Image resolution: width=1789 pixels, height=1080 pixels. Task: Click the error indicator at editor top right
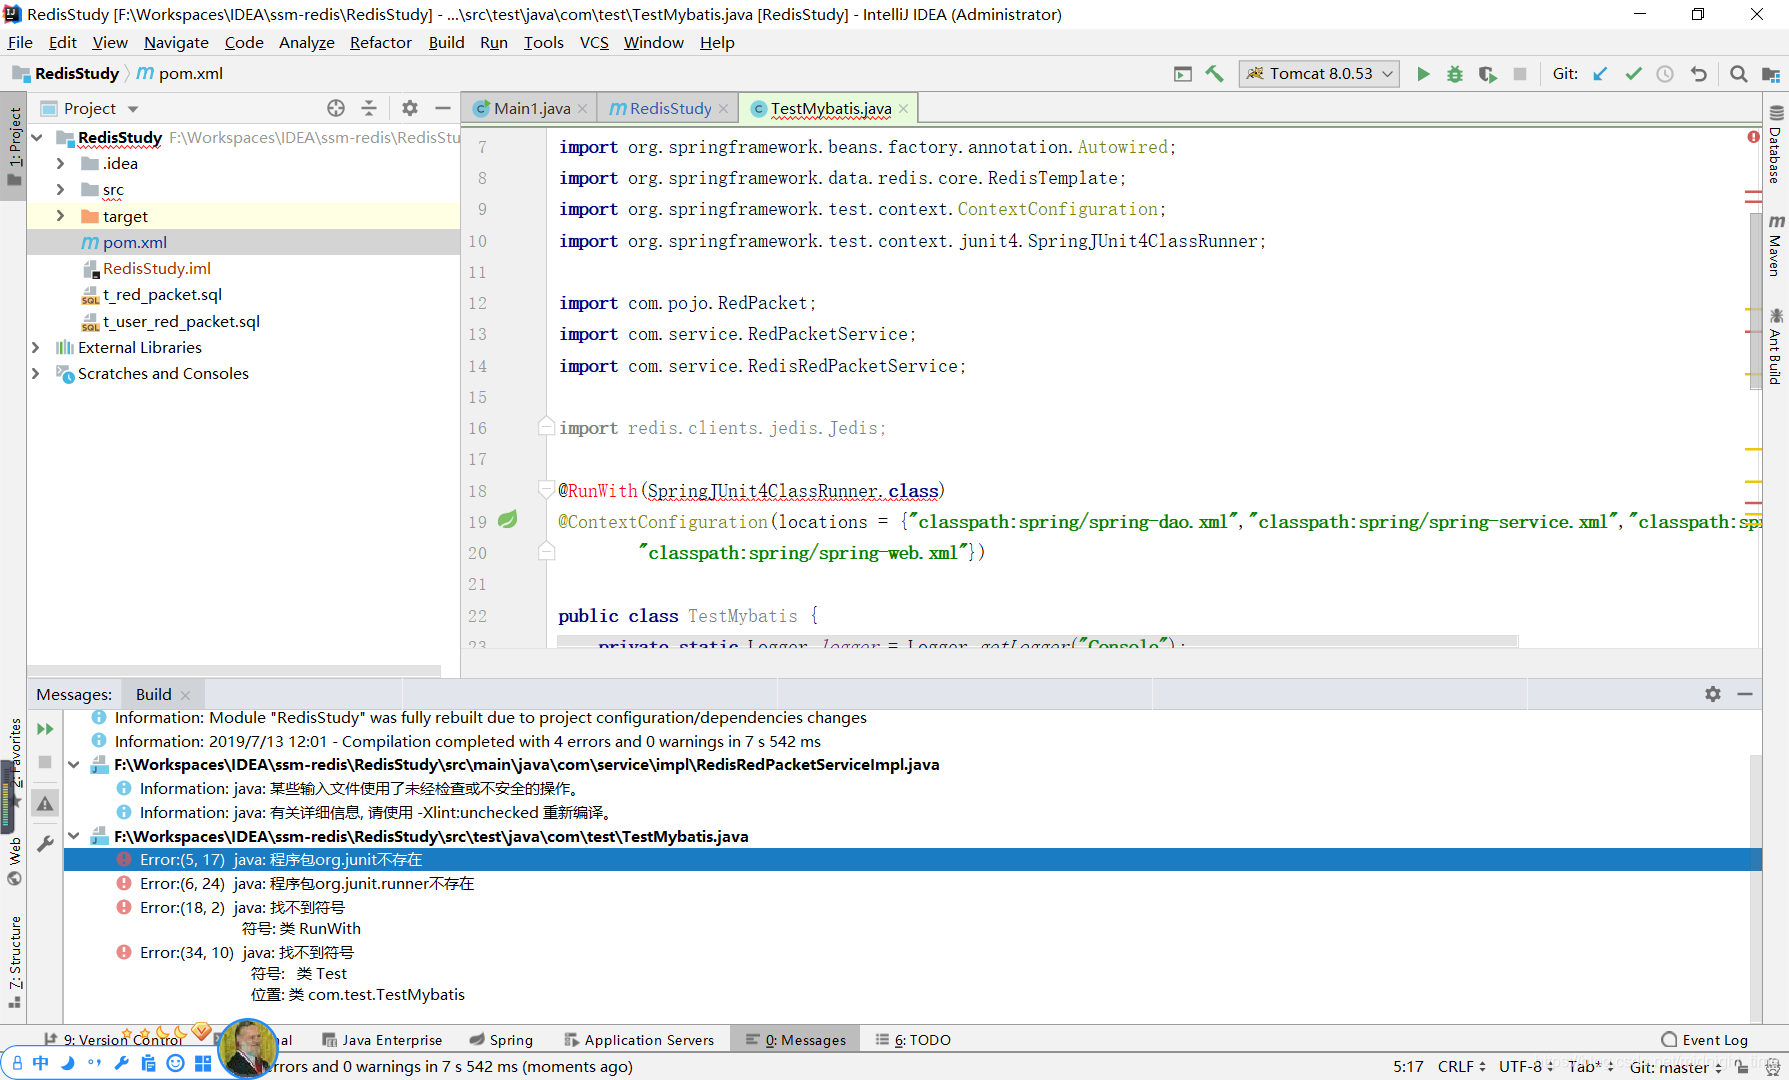[1753, 137]
